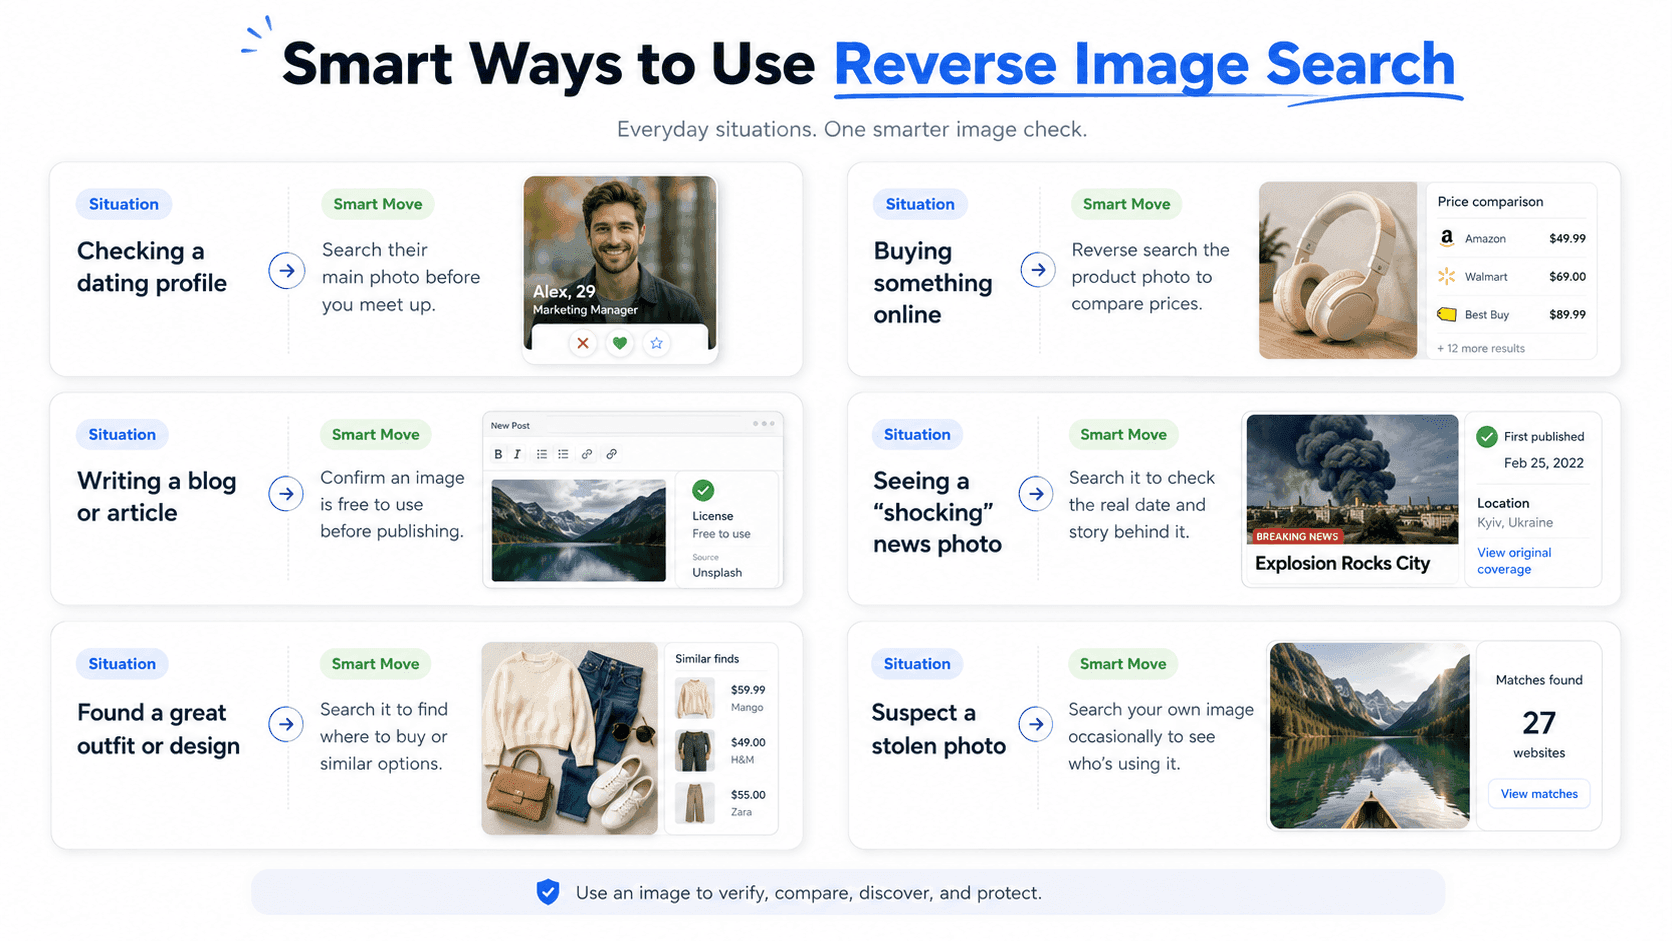The width and height of the screenshot is (1672, 941).
Task: Click the blue star super-like icon
Action: [657, 343]
